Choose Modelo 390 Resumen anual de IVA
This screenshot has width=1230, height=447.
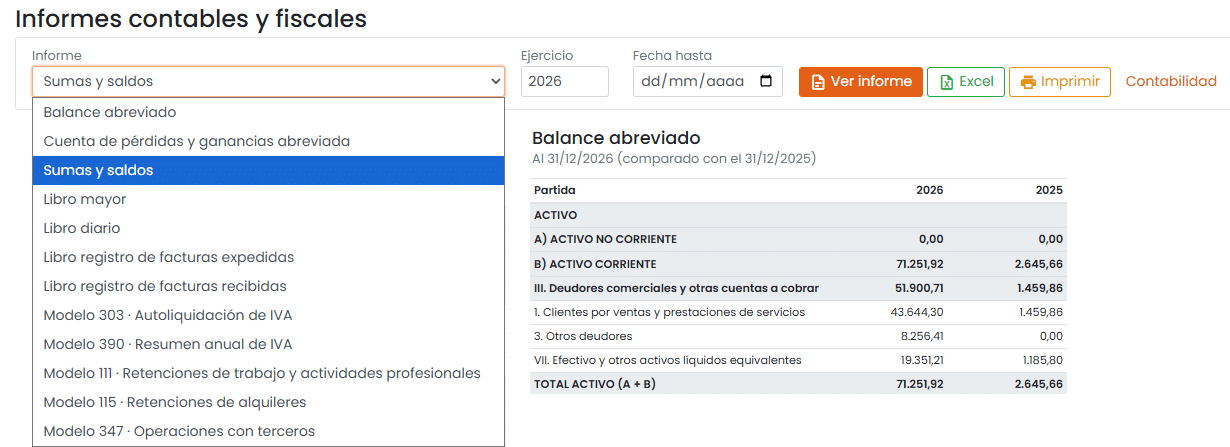(x=268, y=344)
